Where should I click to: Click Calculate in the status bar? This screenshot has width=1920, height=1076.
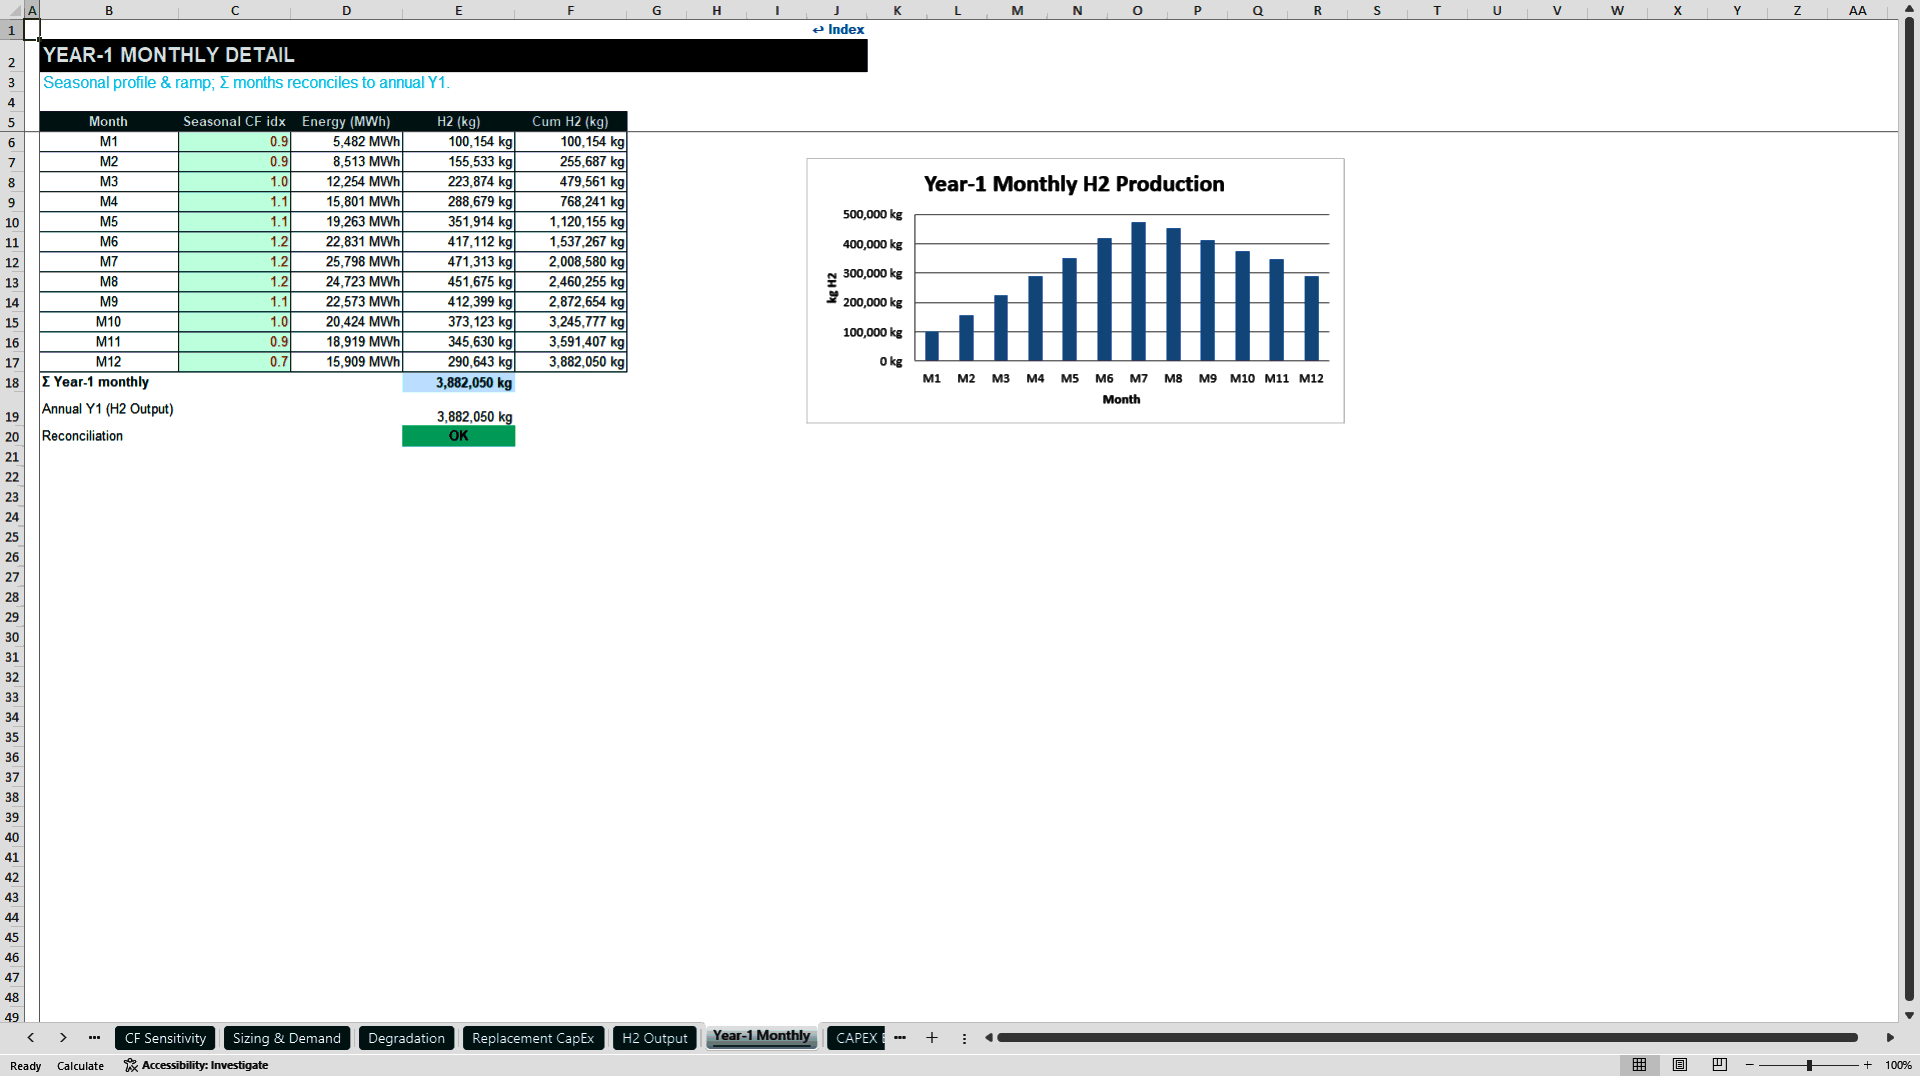click(x=80, y=1066)
